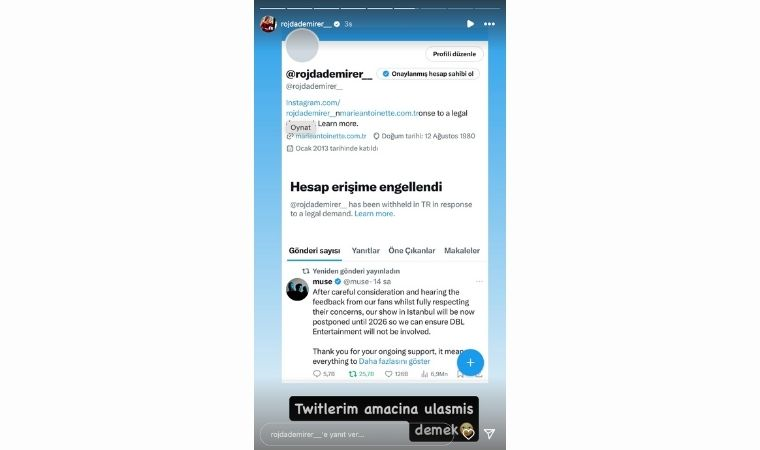Image resolution: width=760 pixels, height=450 pixels.
Task: Click the Oynat tooltip button
Action: 301,127
